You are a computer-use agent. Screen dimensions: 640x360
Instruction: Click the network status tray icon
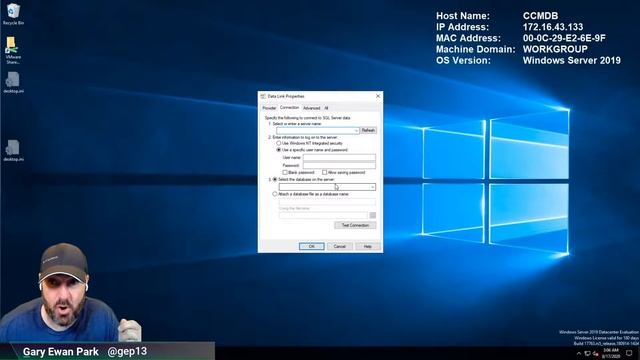(x=587, y=353)
